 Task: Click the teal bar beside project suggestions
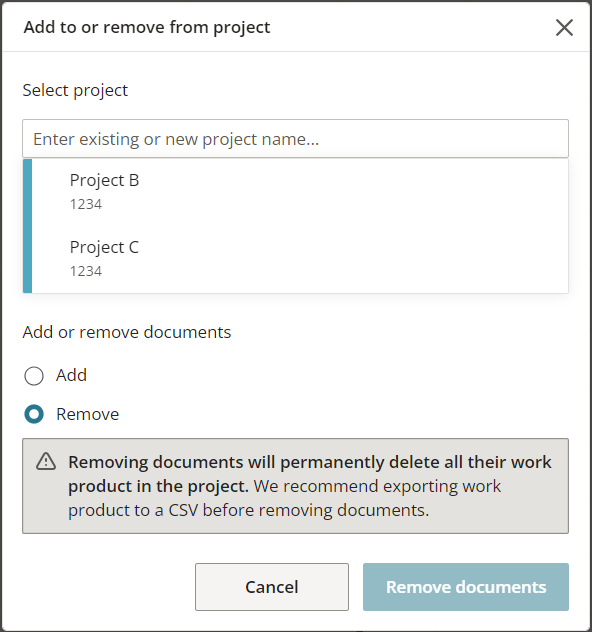tap(27, 226)
